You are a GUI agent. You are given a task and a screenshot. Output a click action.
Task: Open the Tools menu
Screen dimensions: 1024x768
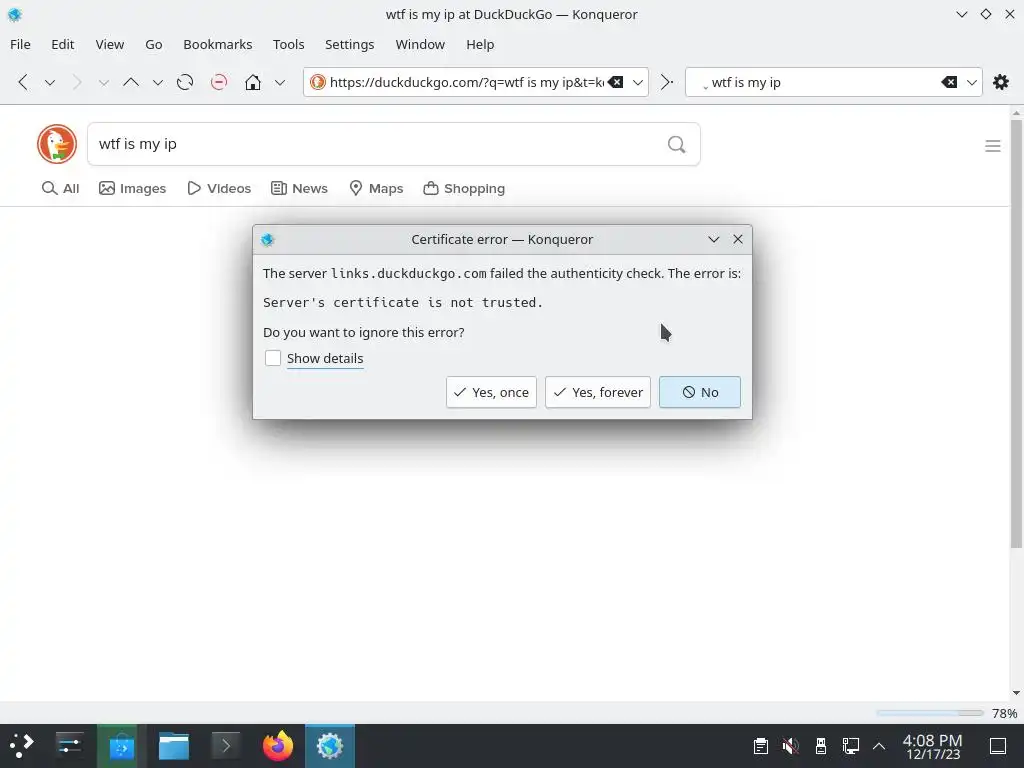tap(289, 44)
